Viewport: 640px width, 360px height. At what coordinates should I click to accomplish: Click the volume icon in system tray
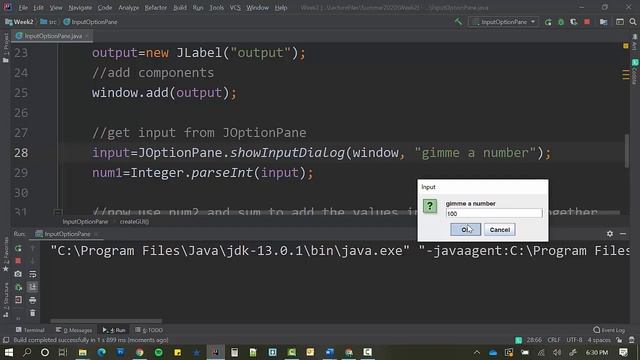(x=557, y=352)
